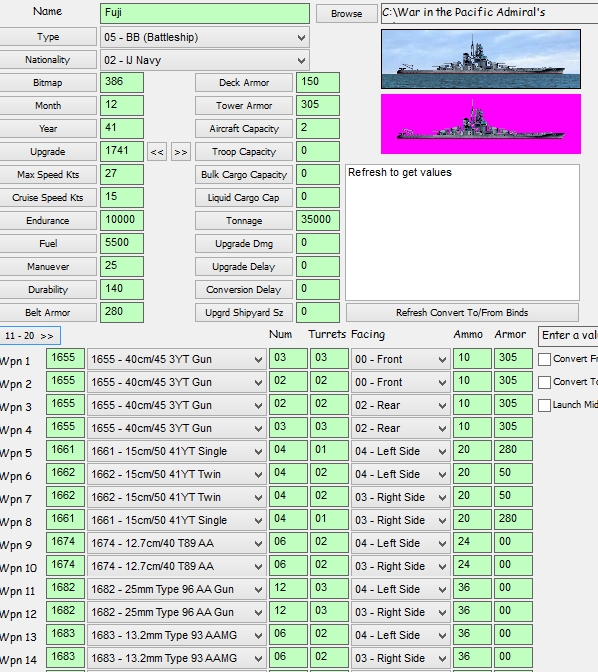
Task: Click the Liquid Cargo Cap label button
Action: point(244,198)
